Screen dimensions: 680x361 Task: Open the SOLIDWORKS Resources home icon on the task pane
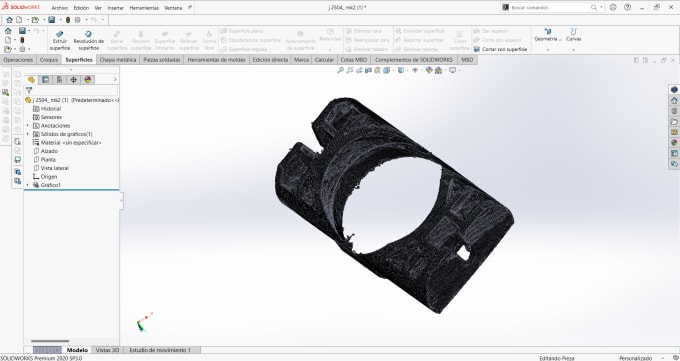(x=674, y=101)
